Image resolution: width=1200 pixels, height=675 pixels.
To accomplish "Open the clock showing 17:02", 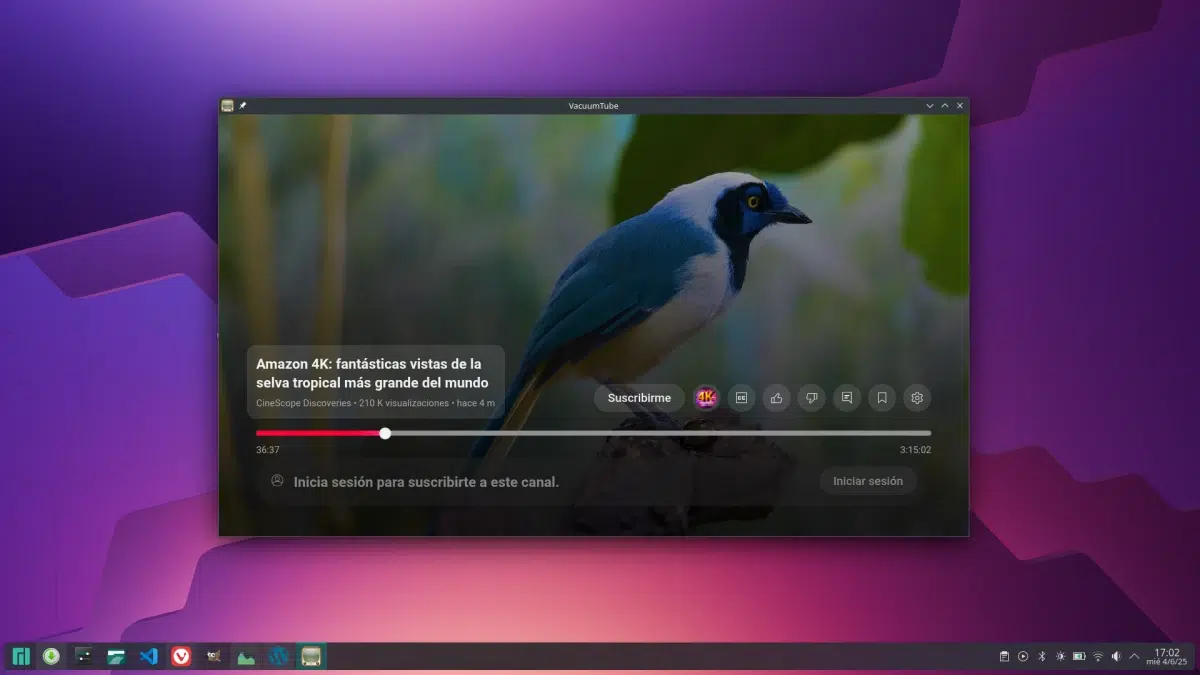I will (1167, 656).
